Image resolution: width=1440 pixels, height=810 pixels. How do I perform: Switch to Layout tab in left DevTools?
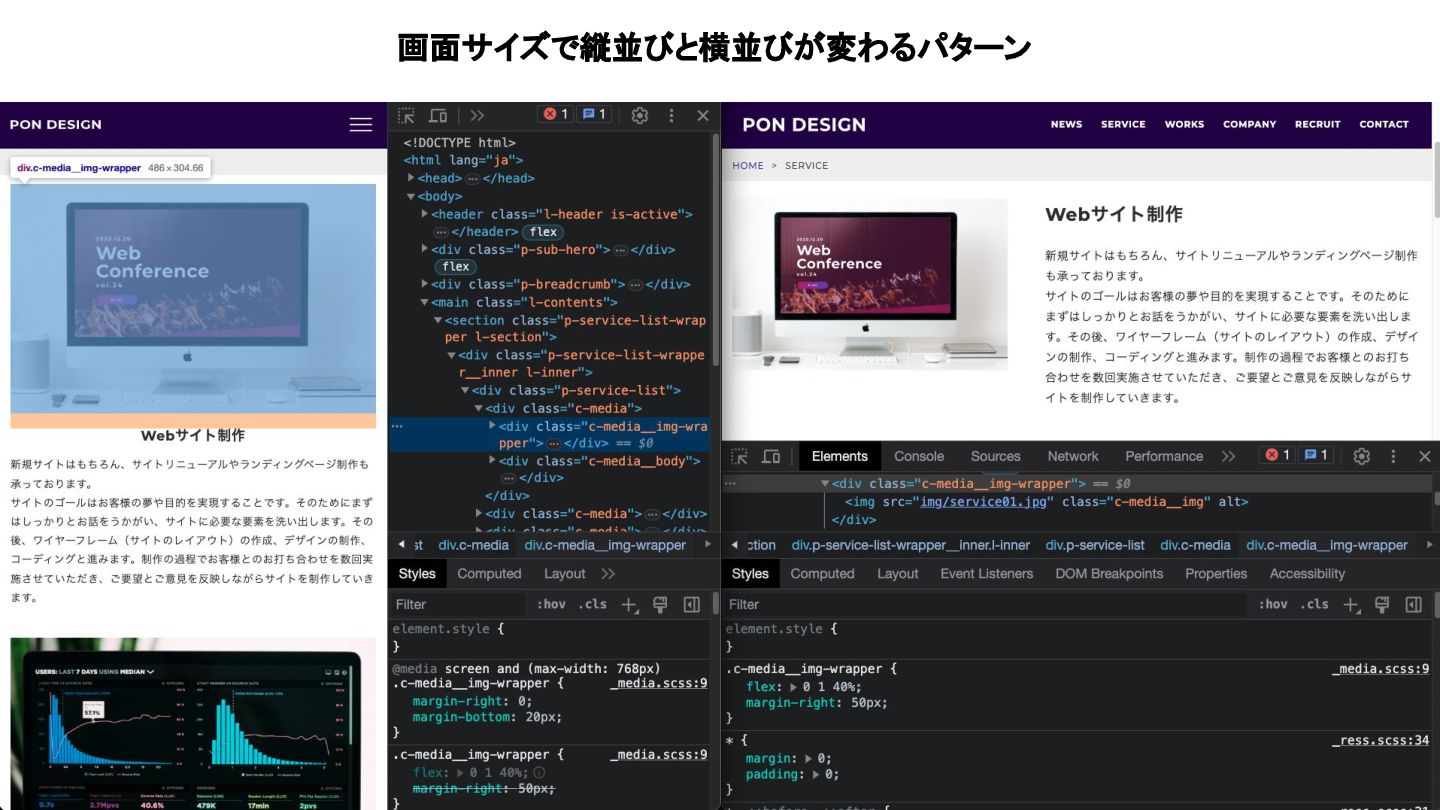pos(564,574)
